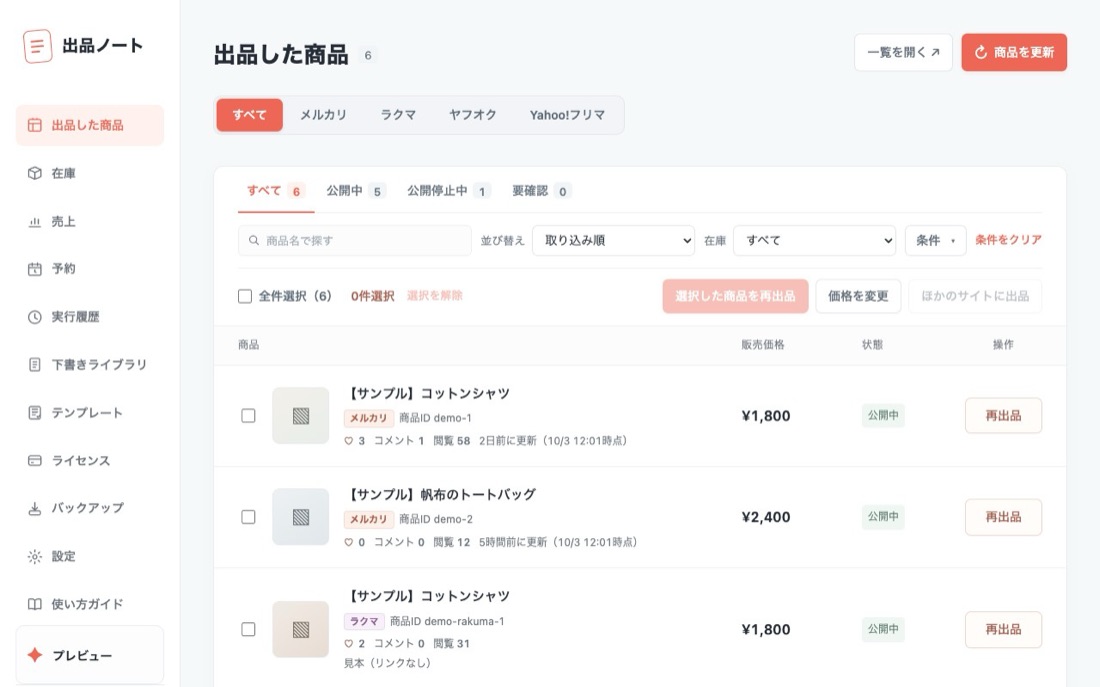Check the box for 帆布のトートバッグ

248,516
